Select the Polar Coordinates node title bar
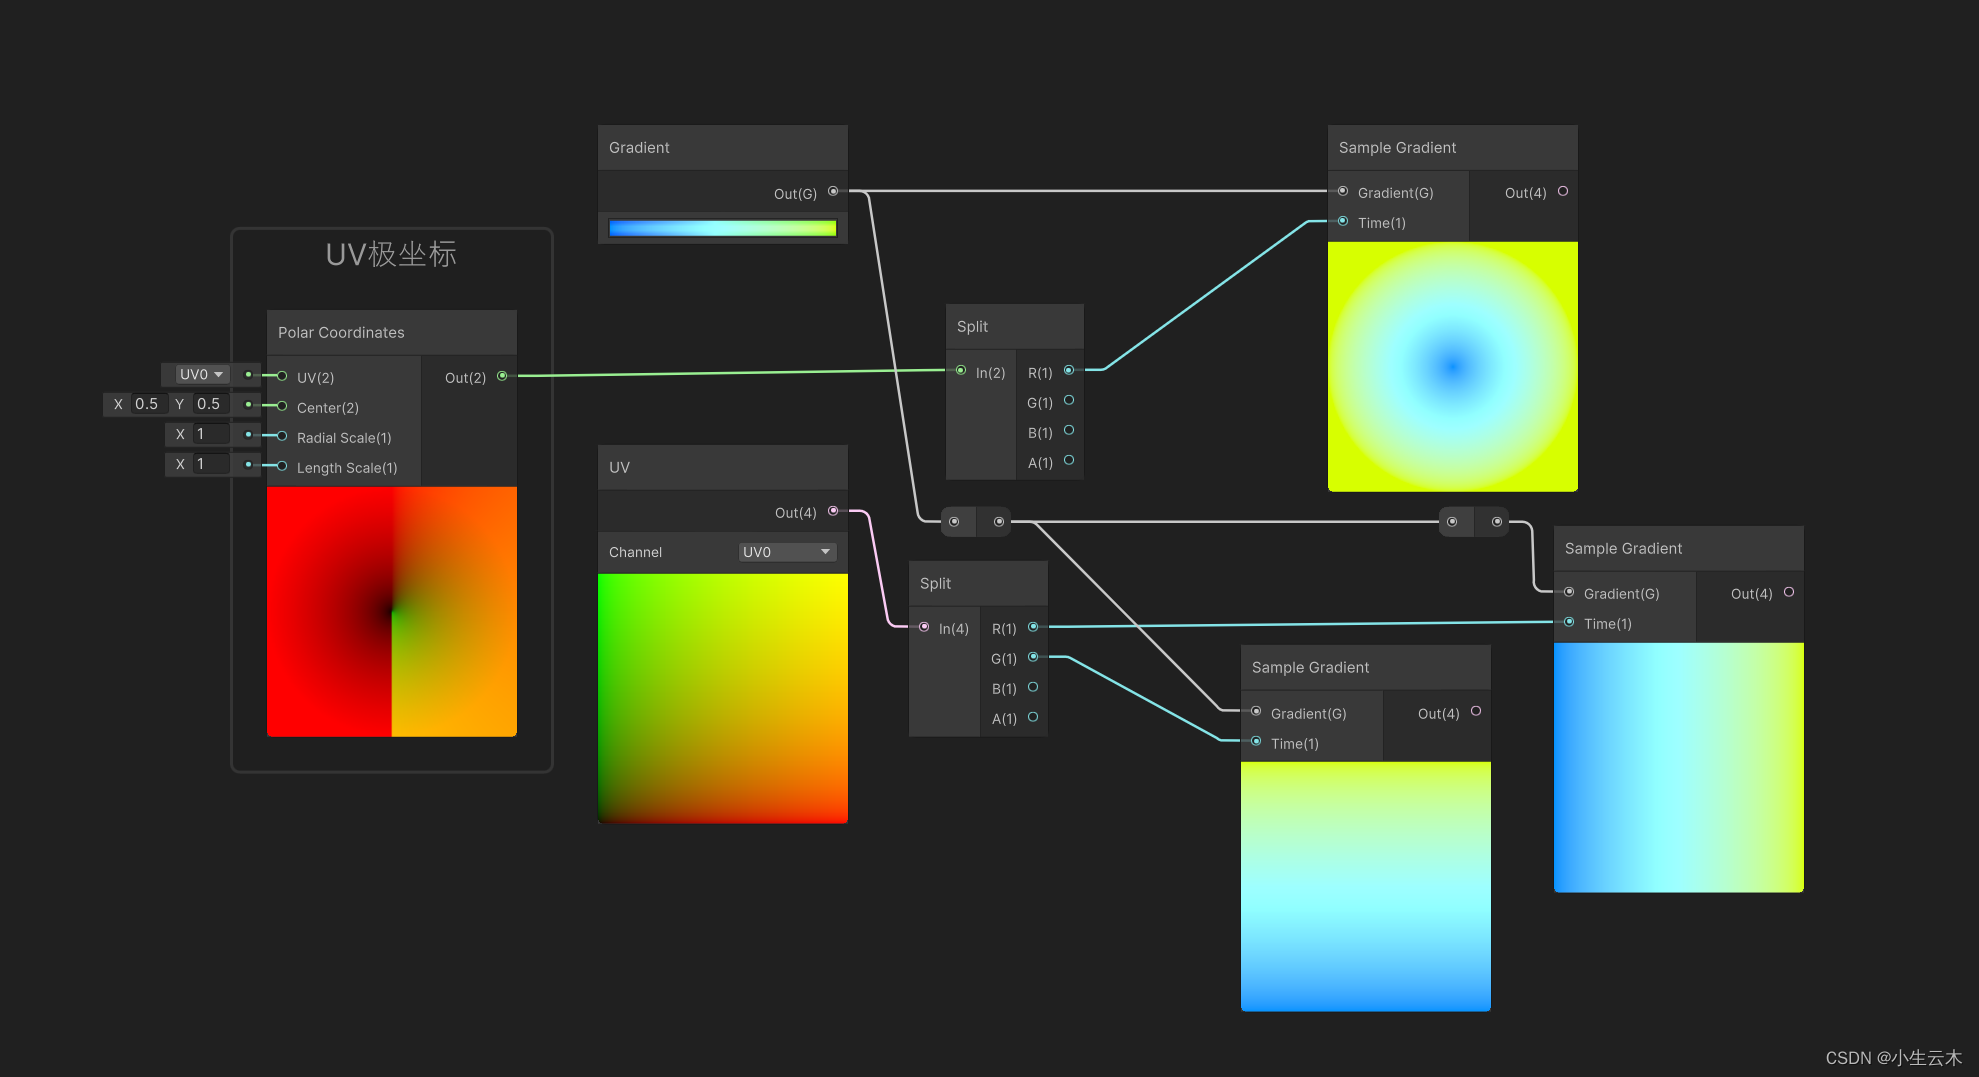Screen dimensions: 1979x1077 click(340, 332)
